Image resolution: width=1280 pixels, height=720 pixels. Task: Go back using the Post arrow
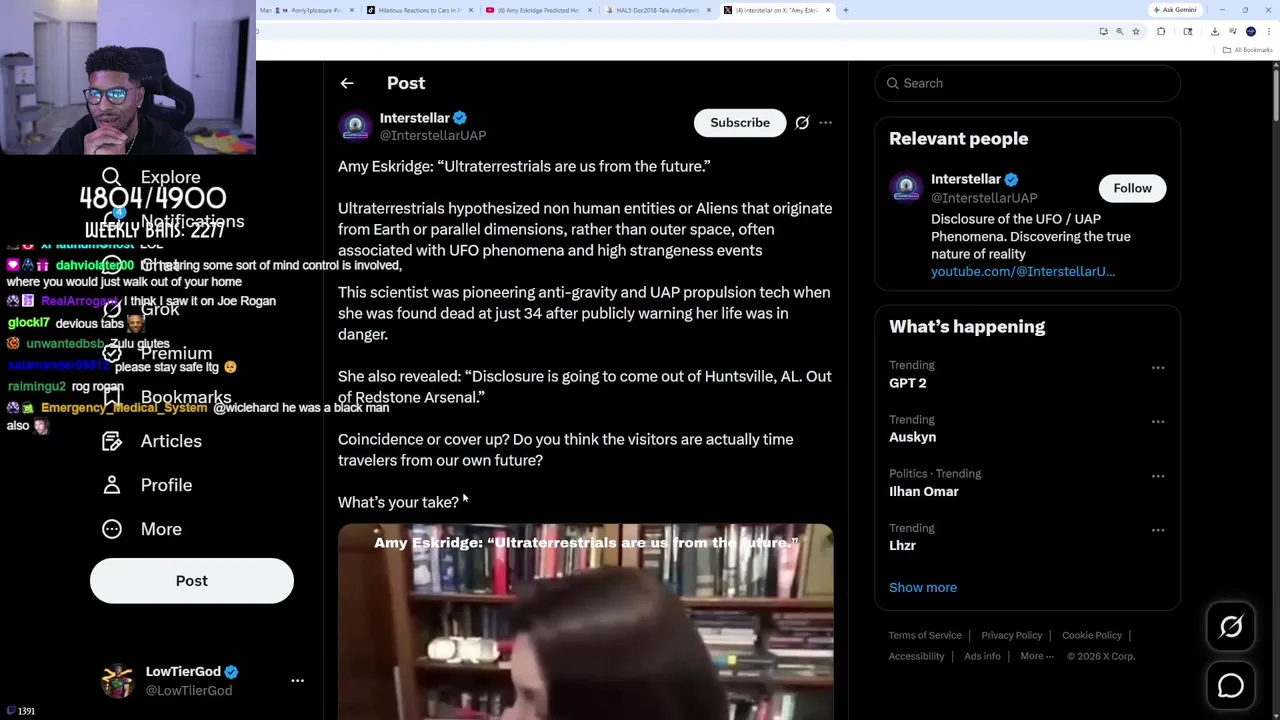[x=347, y=83]
